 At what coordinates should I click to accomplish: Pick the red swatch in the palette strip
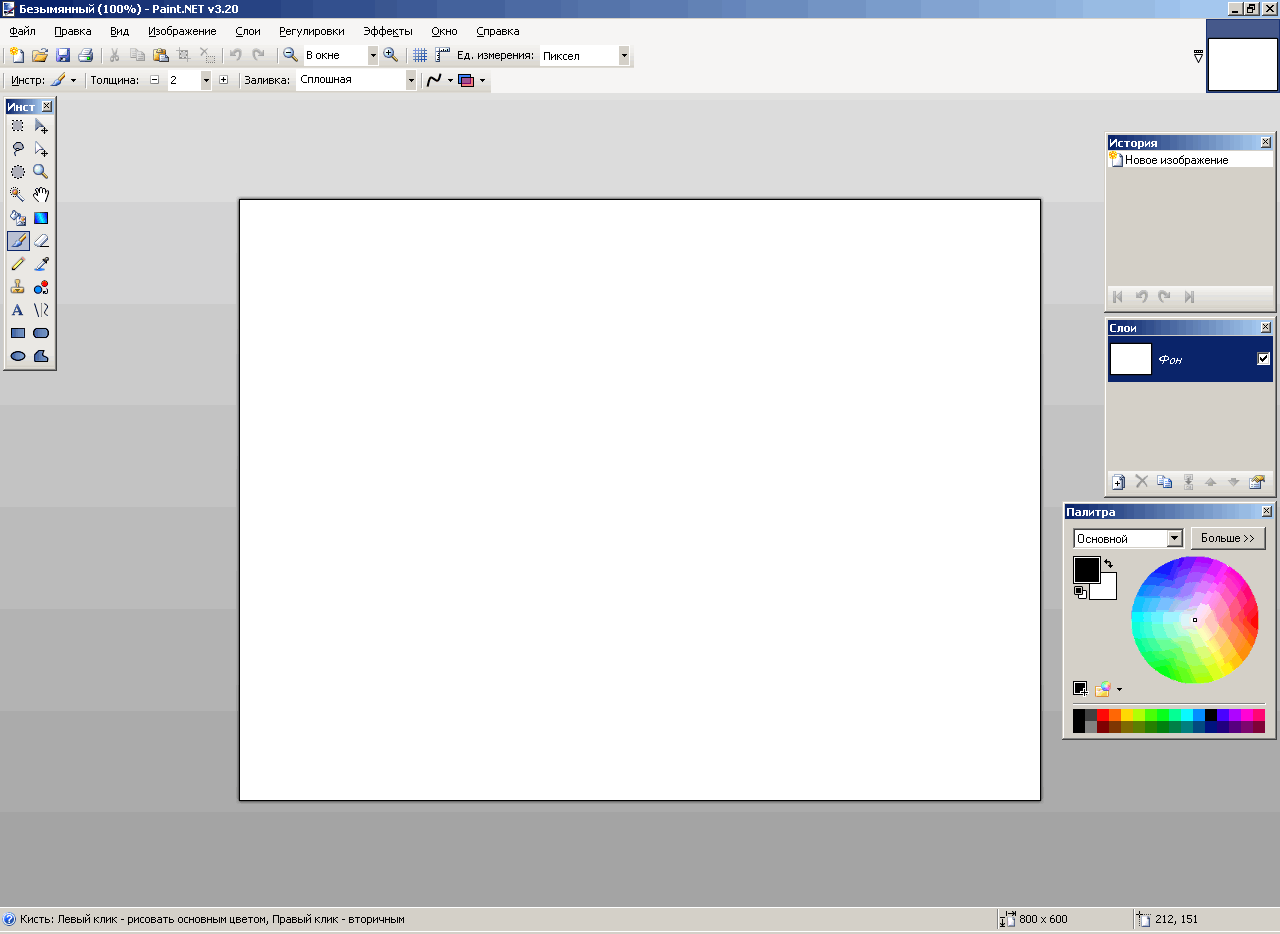click(x=1103, y=715)
